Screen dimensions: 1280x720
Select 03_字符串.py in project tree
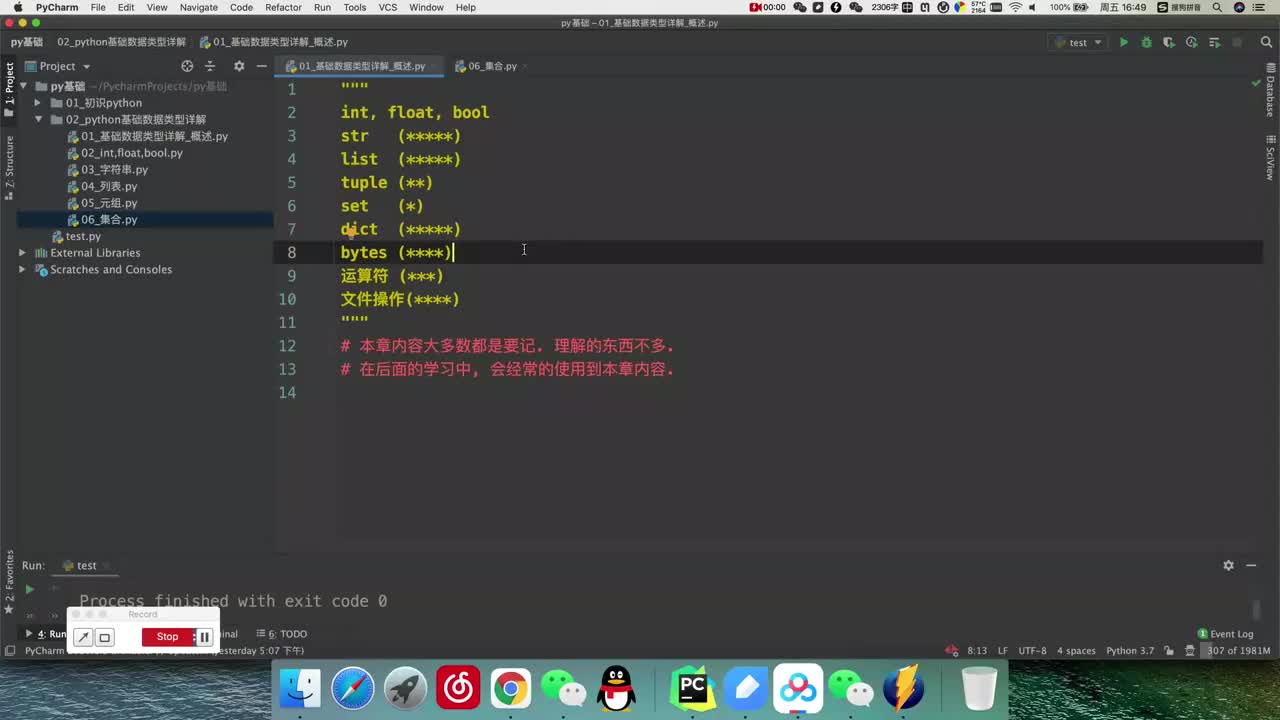click(114, 170)
